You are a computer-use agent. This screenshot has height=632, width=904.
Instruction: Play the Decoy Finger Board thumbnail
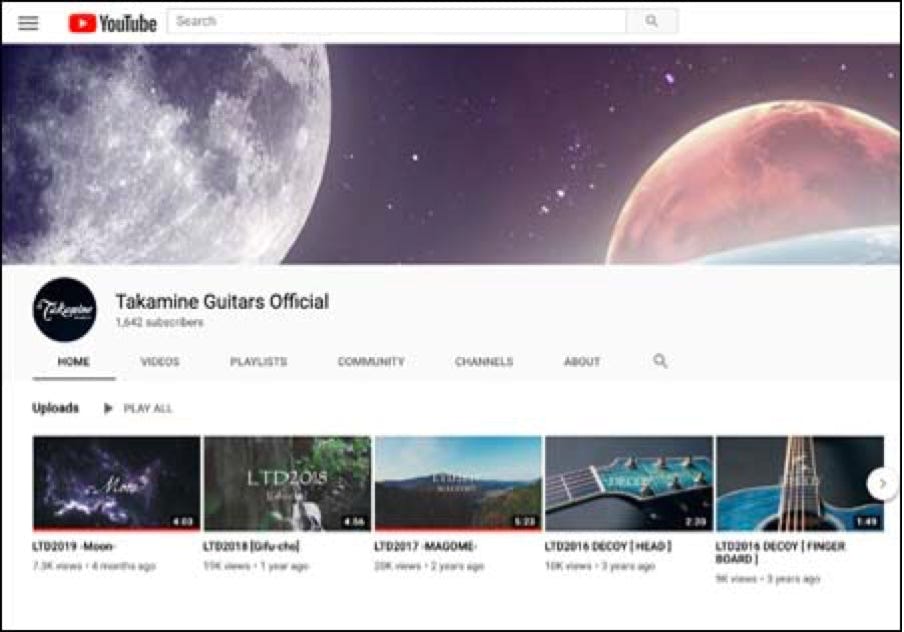coord(800,483)
